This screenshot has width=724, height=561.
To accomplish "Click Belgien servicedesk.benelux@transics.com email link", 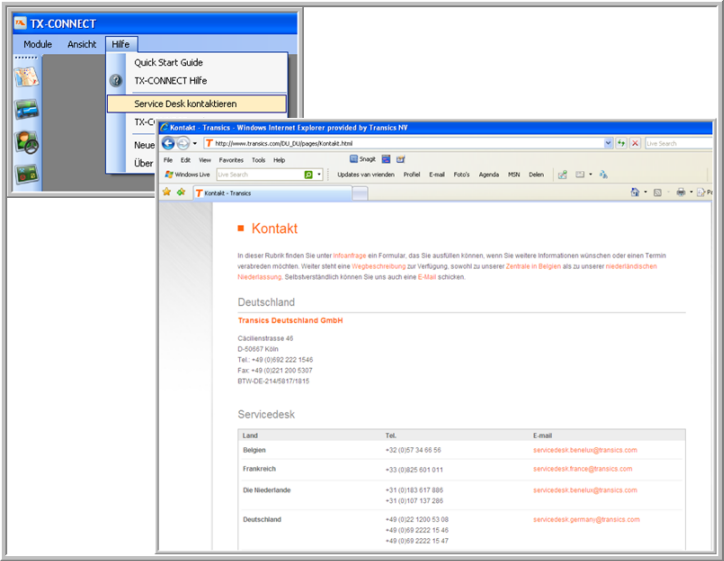I will pos(585,450).
